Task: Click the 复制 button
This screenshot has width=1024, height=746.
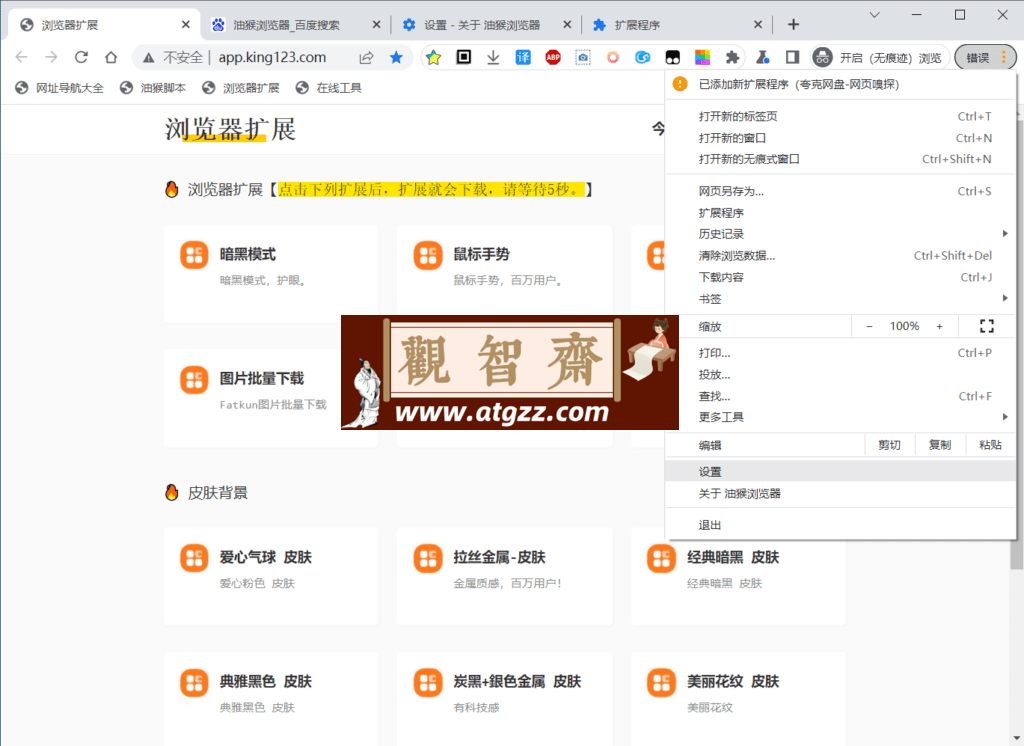Action: (x=940, y=445)
